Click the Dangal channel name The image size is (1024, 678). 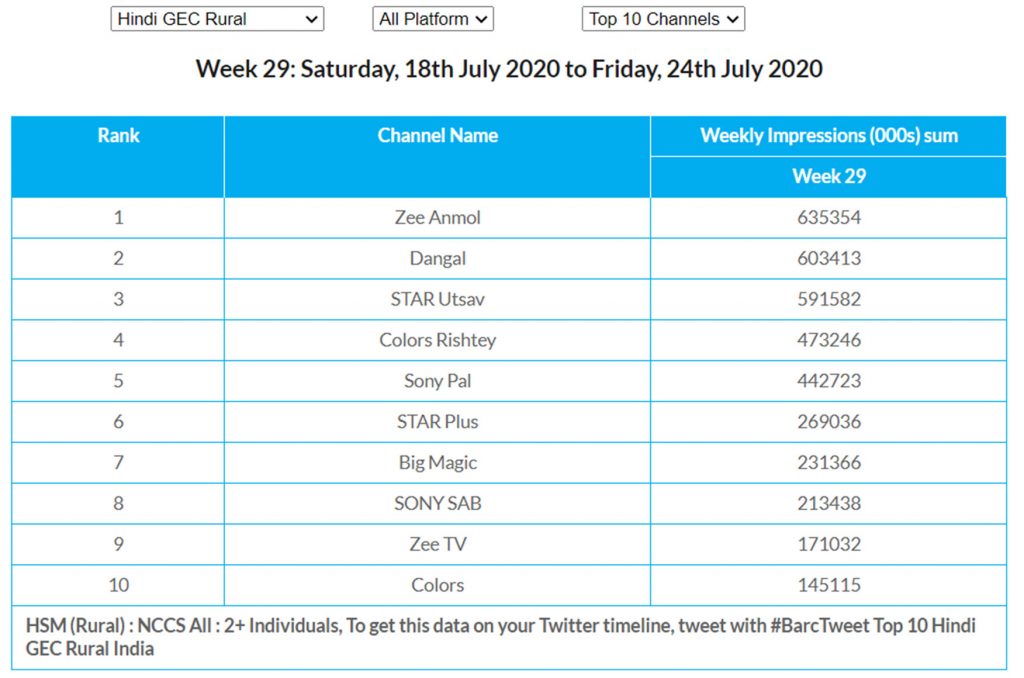coord(437,259)
